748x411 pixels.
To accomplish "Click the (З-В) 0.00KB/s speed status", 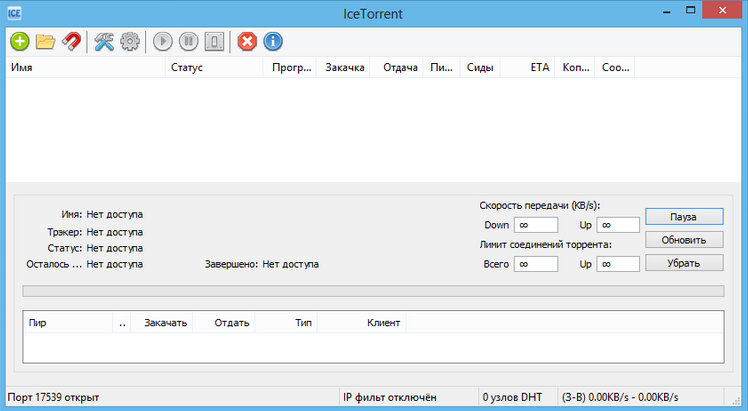I will [620, 397].
